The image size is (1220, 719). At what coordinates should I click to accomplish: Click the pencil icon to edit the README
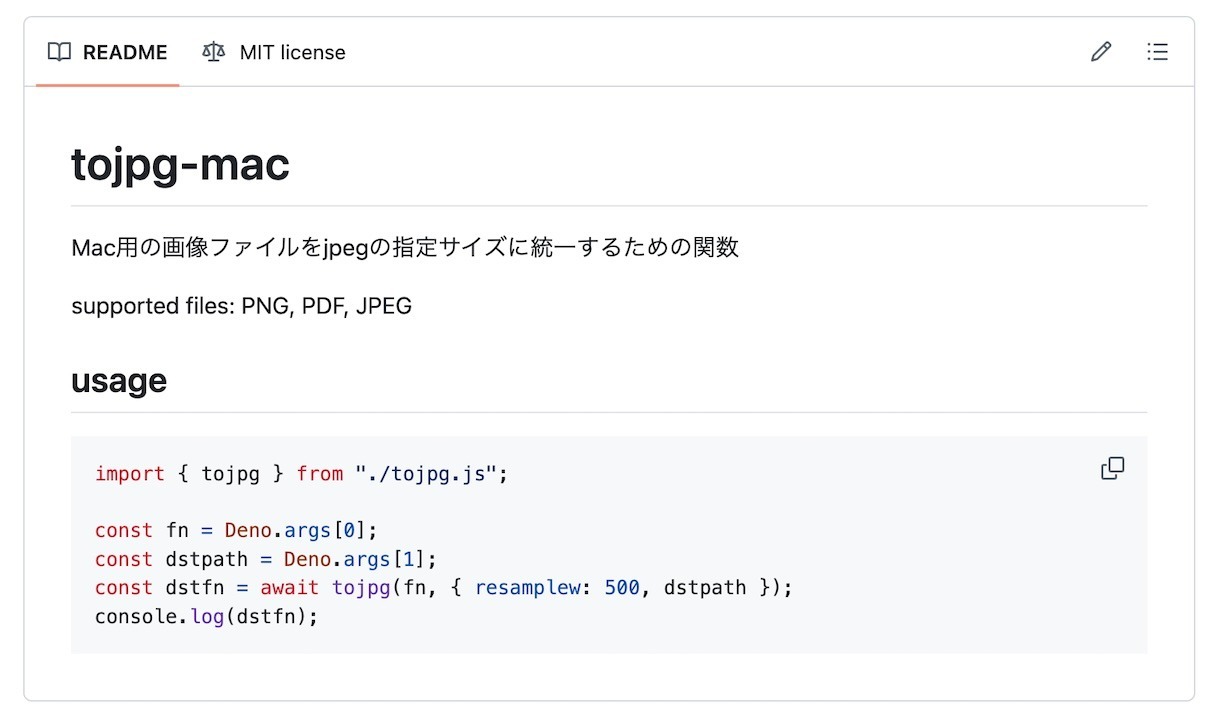click(x=1101, y=52)
